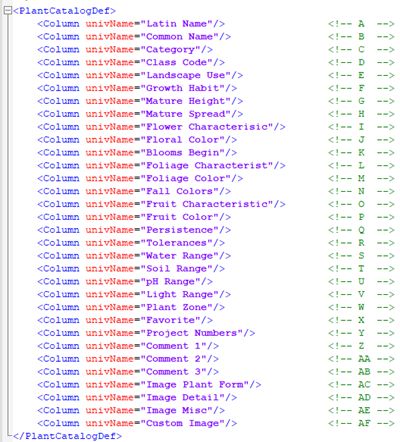Click the comment labeled Q
The width and height of the screenshot is (400, 442).
(x=361, y=230)
